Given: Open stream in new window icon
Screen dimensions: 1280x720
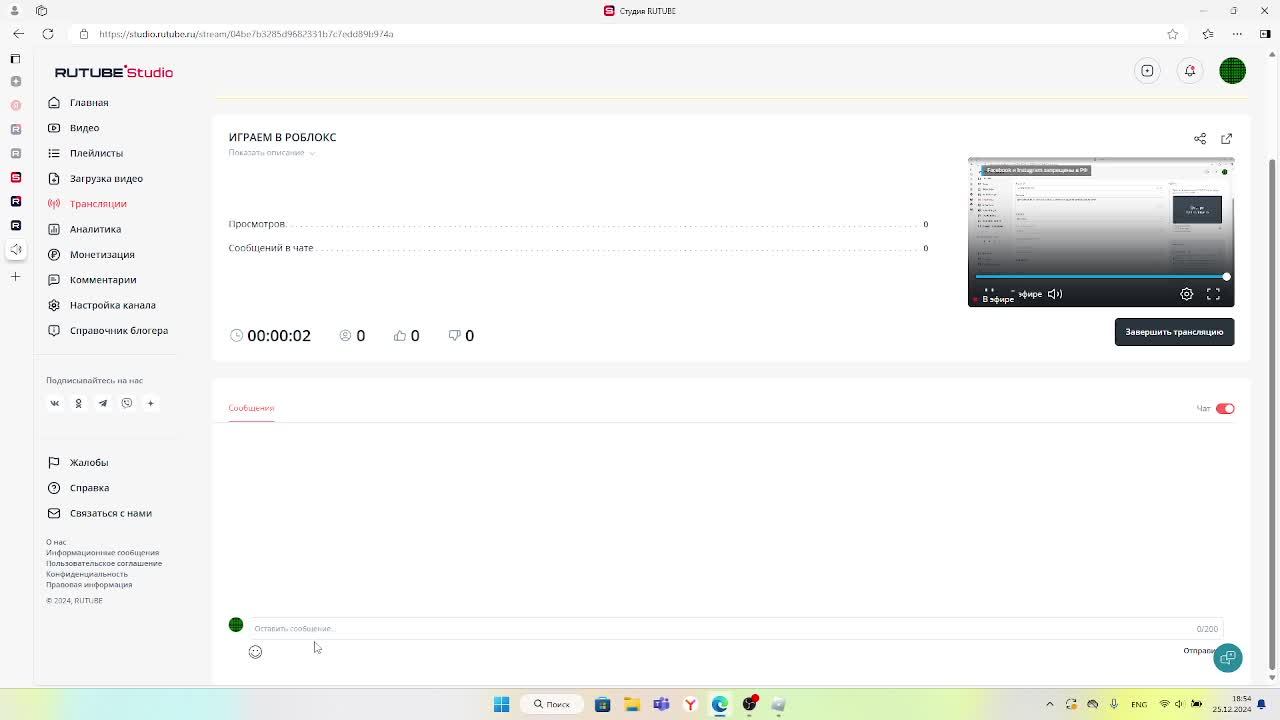Looking at the screenshot, I should 1226,138.
